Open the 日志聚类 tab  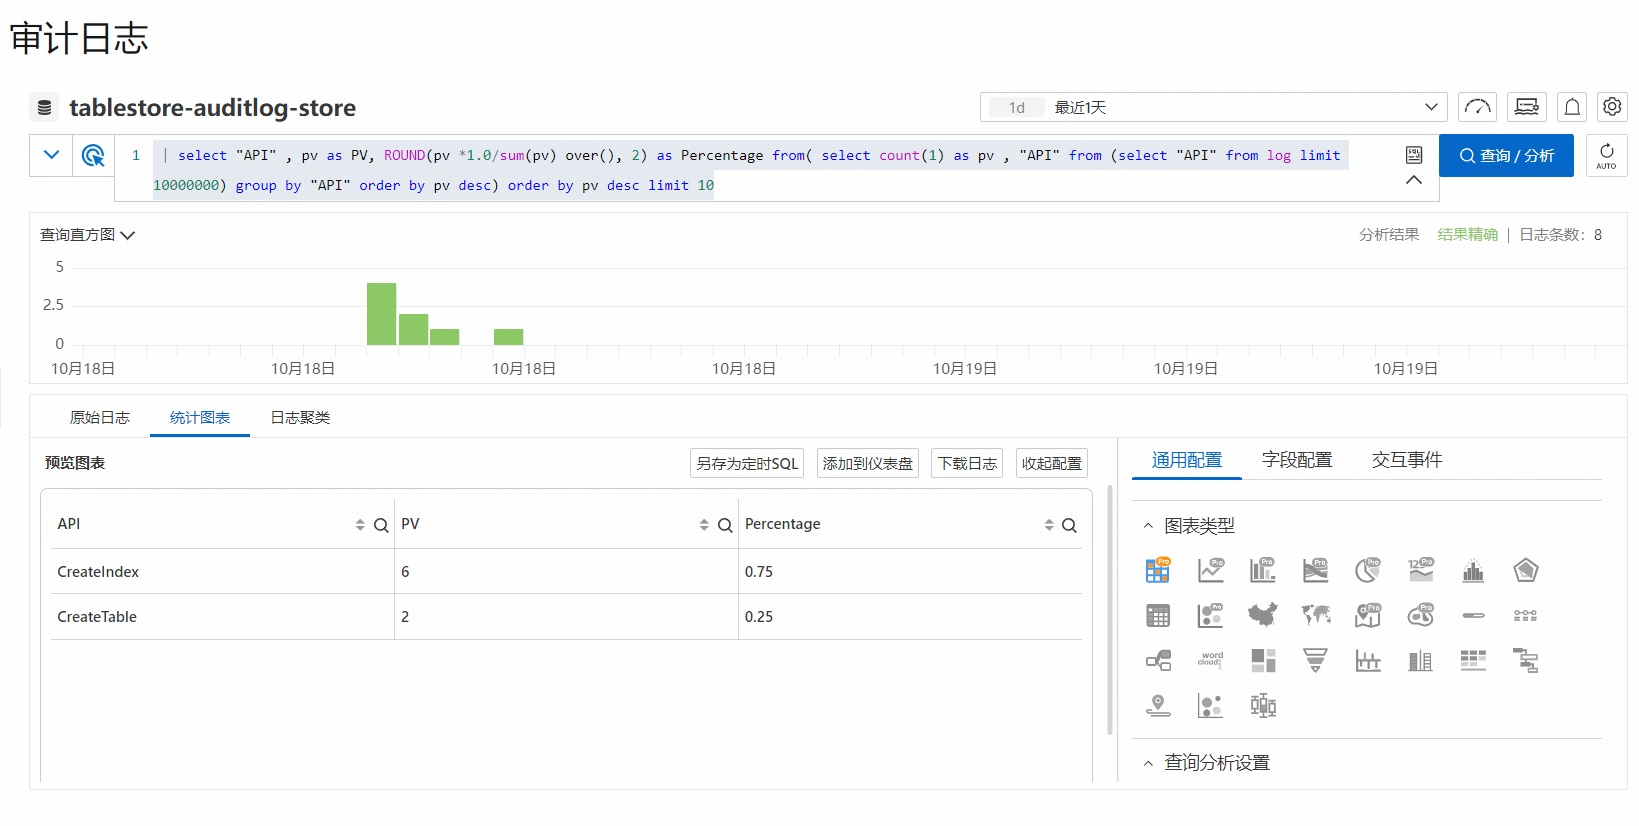coord(300,417)
